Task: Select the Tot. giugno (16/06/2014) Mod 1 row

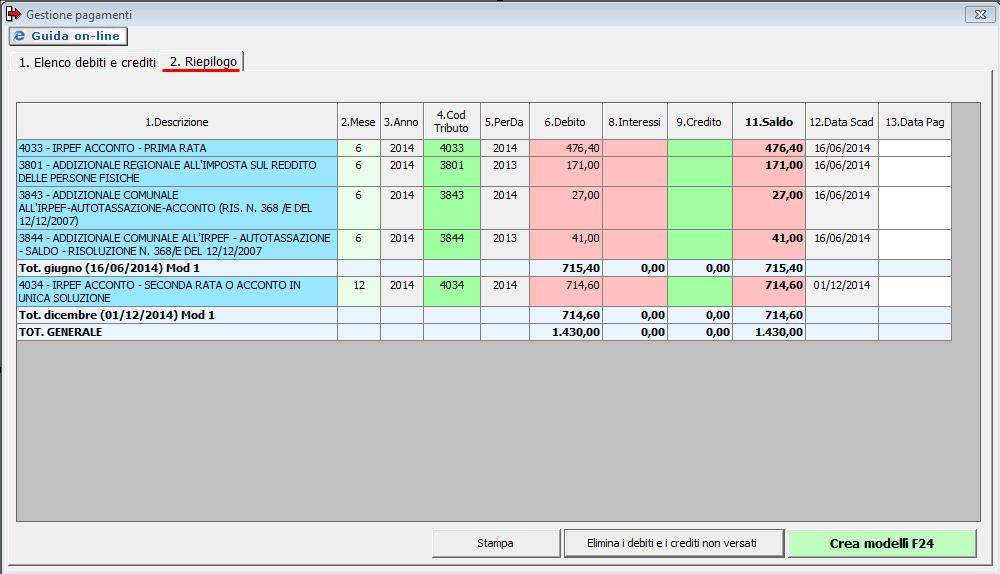Action: click(177, 268)
